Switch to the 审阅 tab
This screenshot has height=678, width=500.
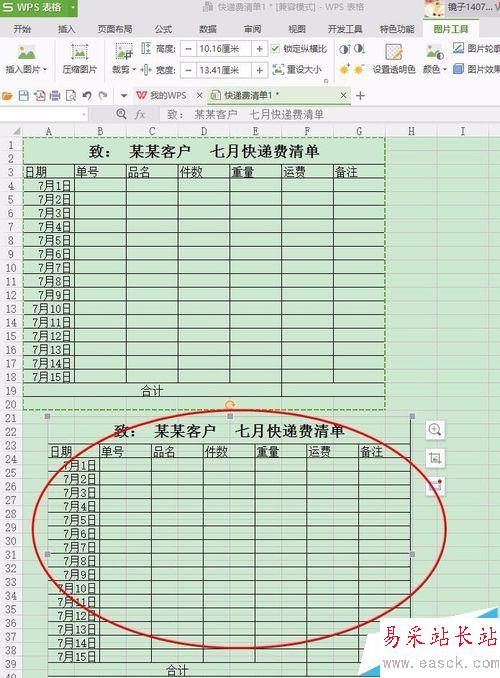252,29
